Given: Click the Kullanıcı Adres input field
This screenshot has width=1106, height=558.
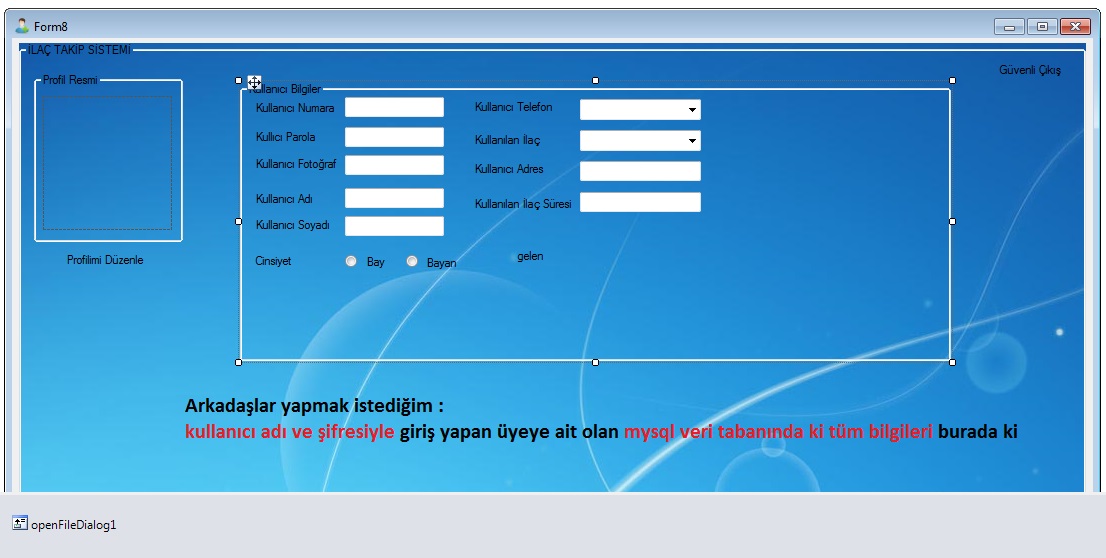Looking at the screenshot, I should click(640, 171).
